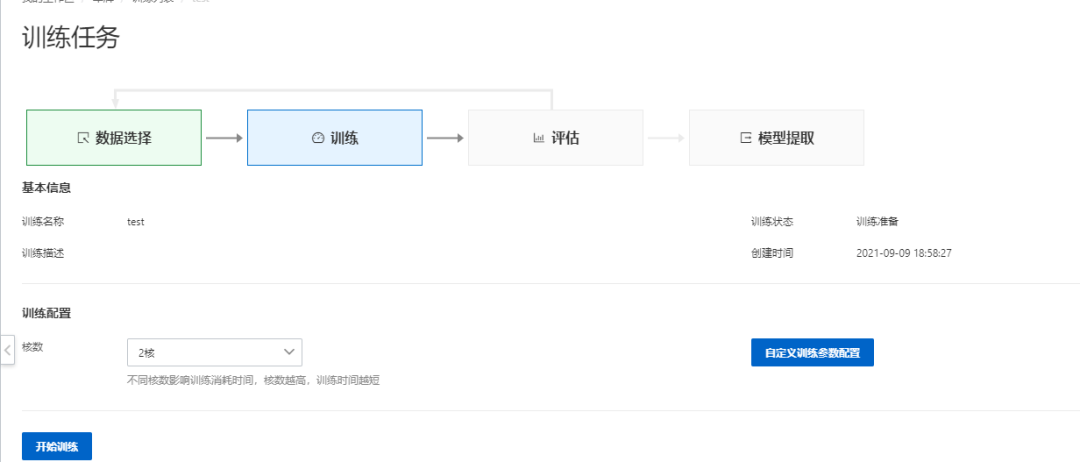Screen dimensions: 1080x462
Task: Open the 核数 dropdown showing 2核
Action: [x=215, y=353]
